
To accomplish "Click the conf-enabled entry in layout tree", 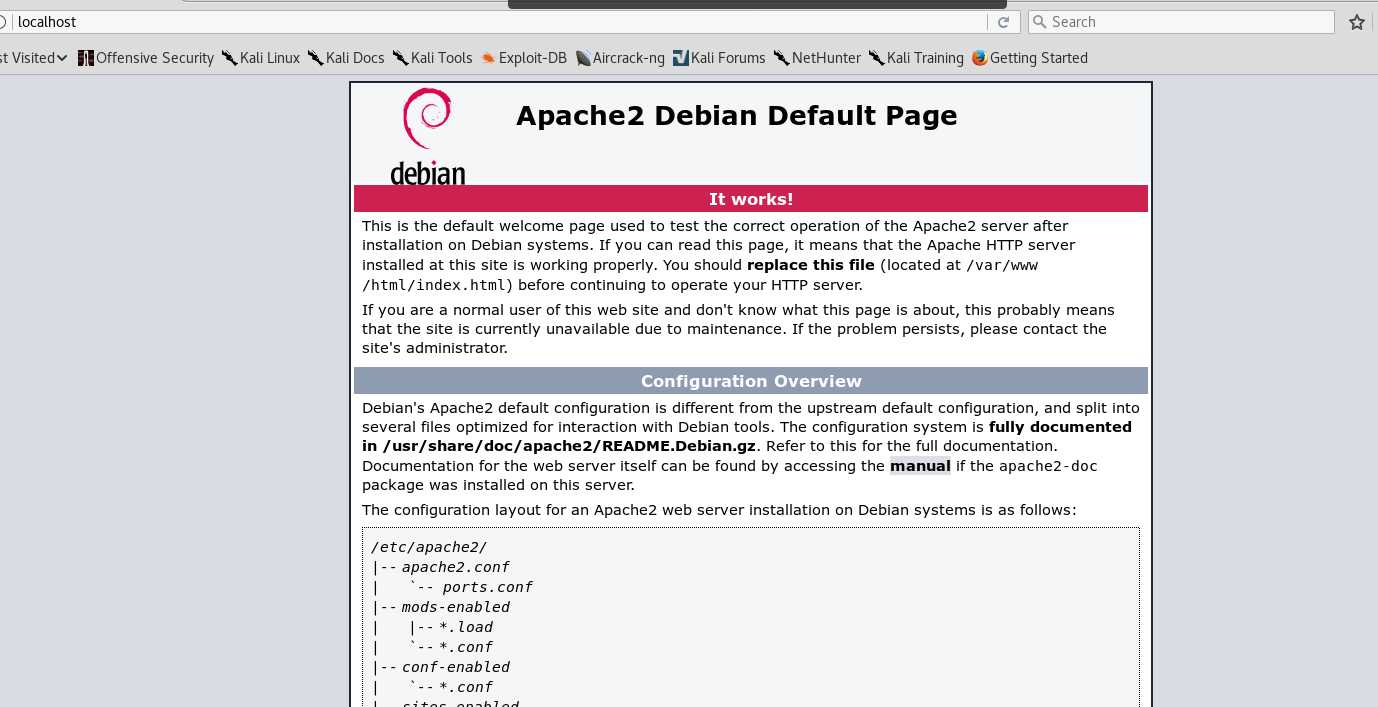I will click(456, 667).
